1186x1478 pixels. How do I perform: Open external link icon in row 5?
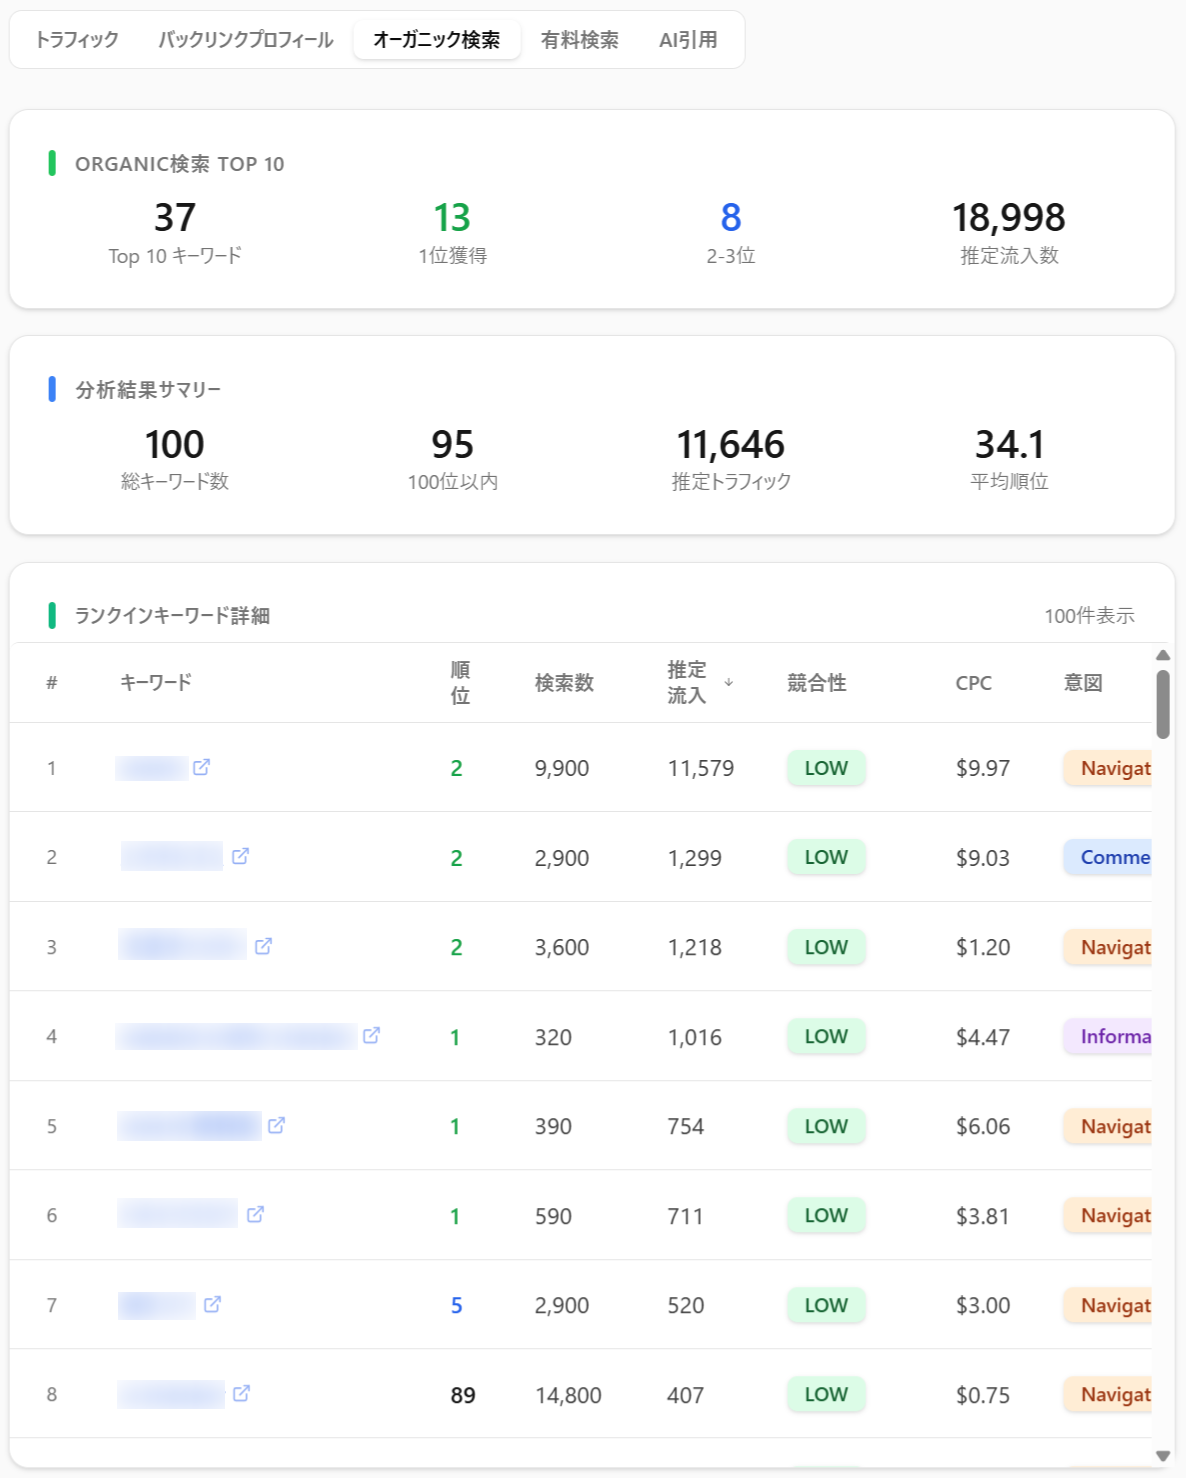pyautogui.click(x=276, y=1125)
